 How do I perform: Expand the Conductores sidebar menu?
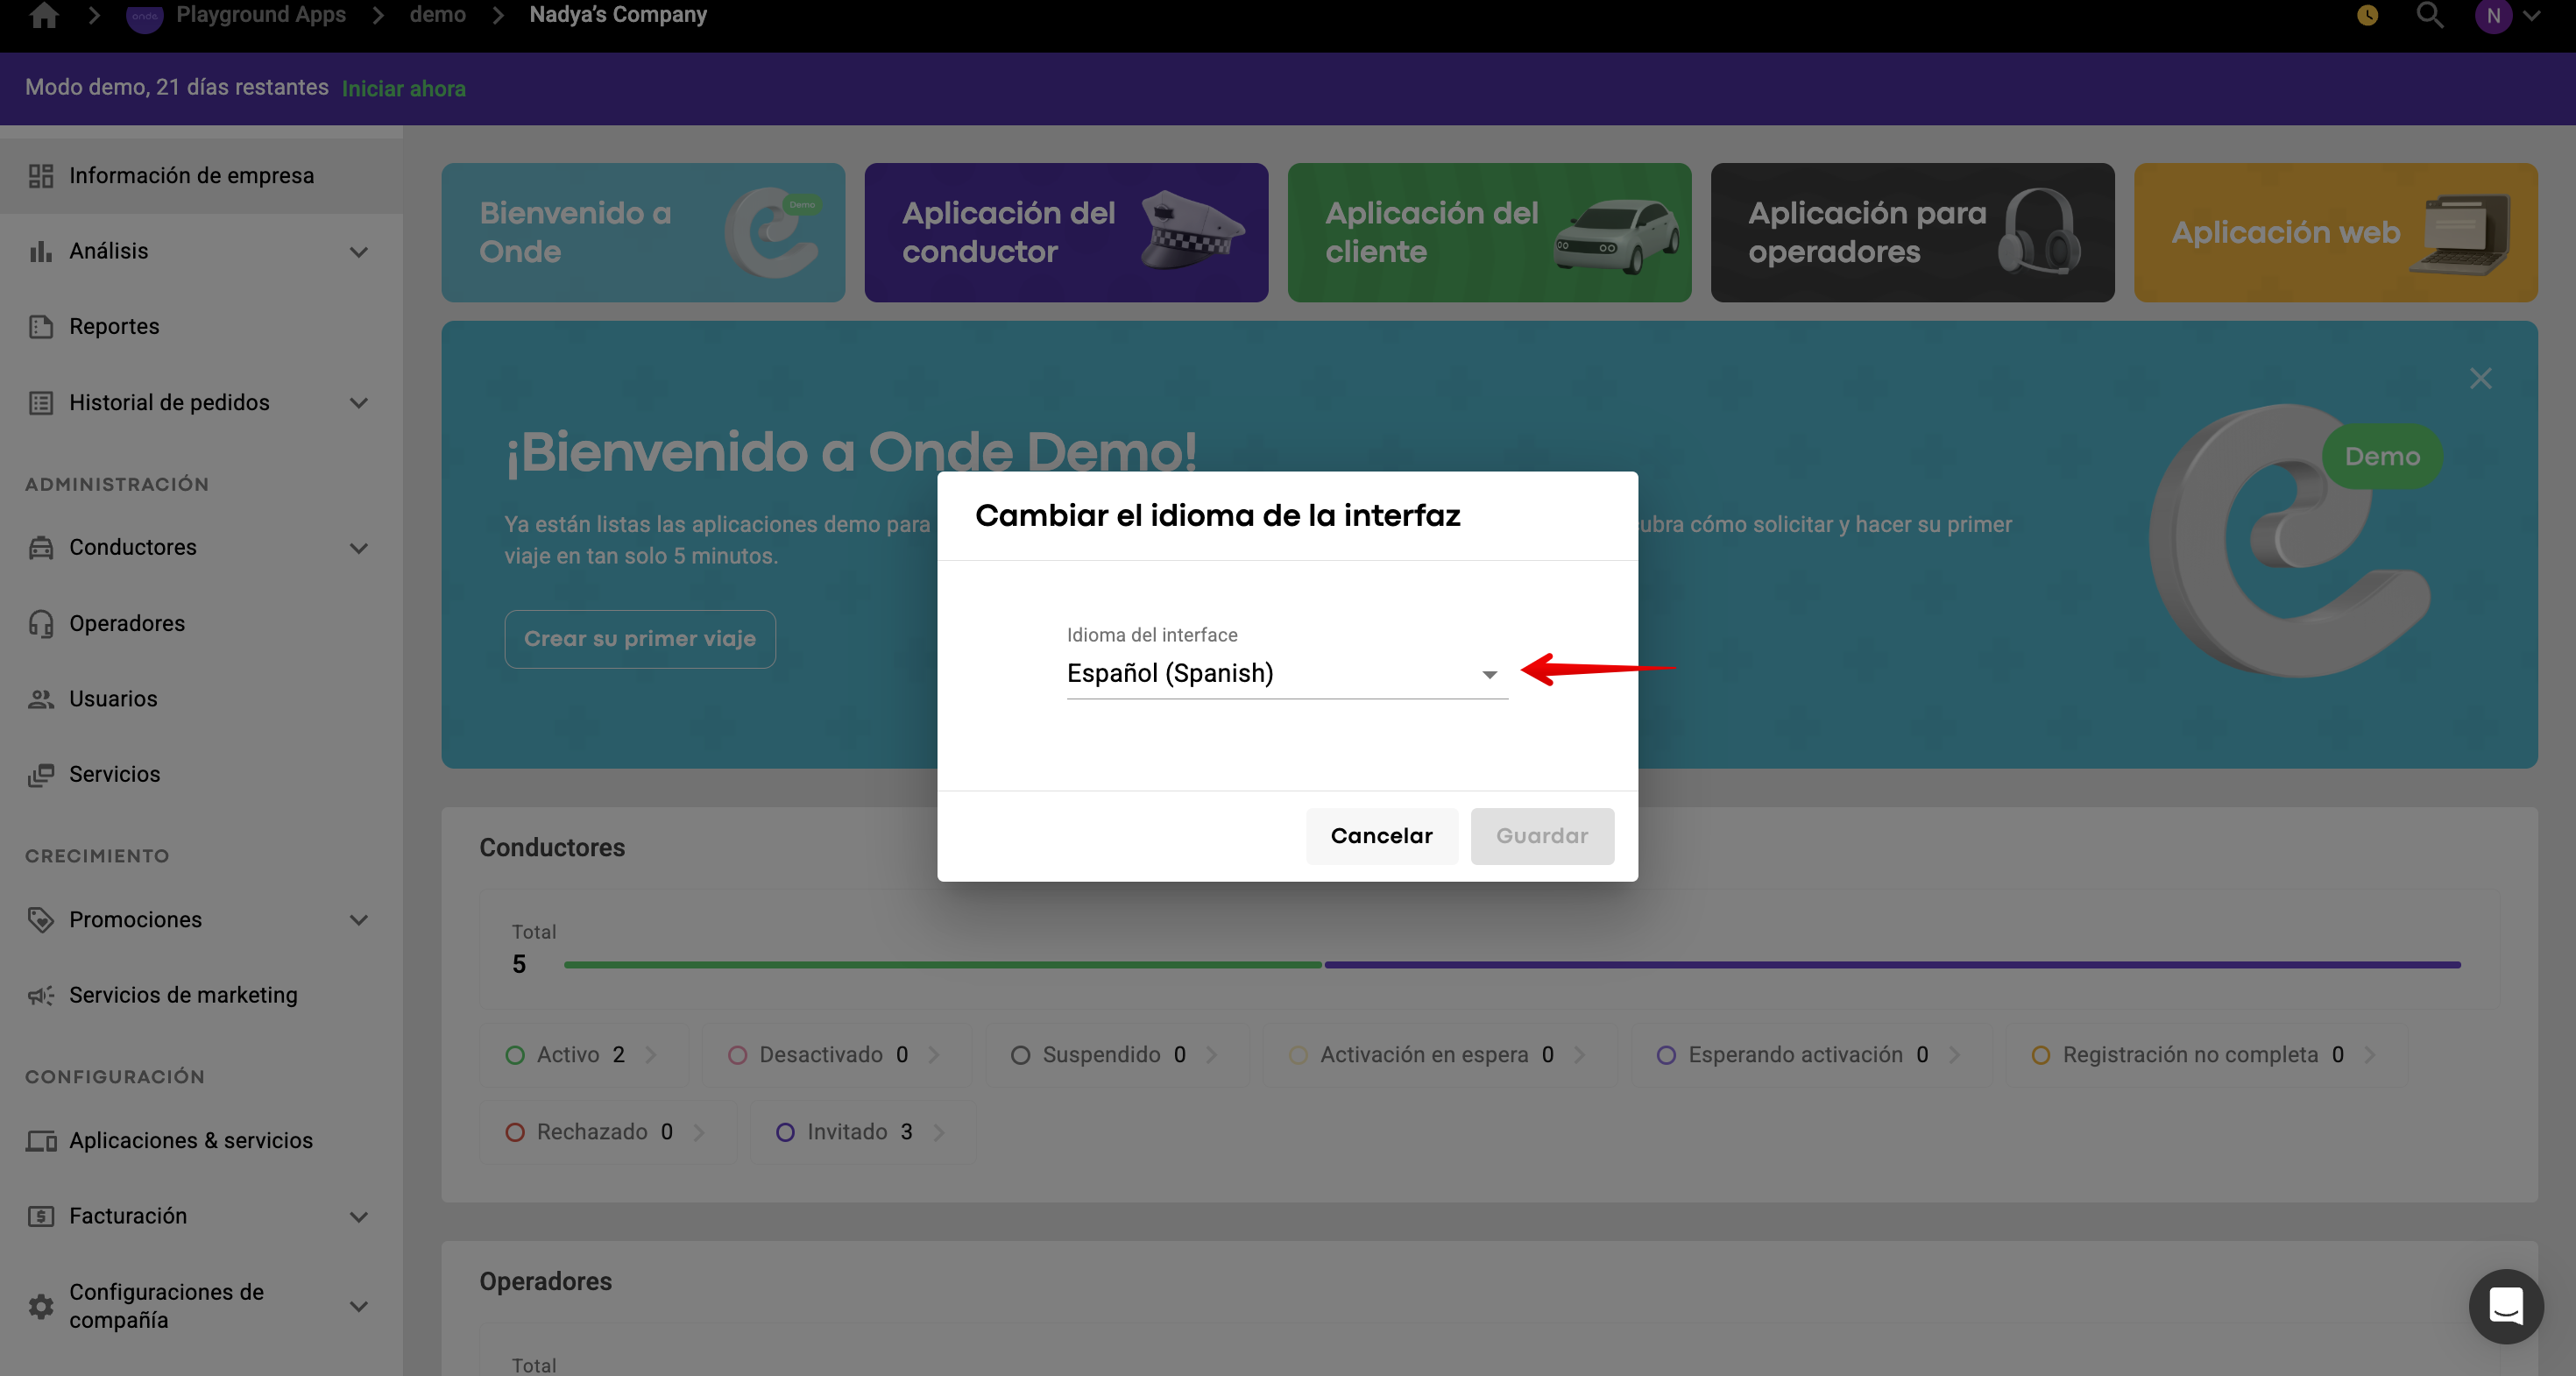[x=358, y=548]
